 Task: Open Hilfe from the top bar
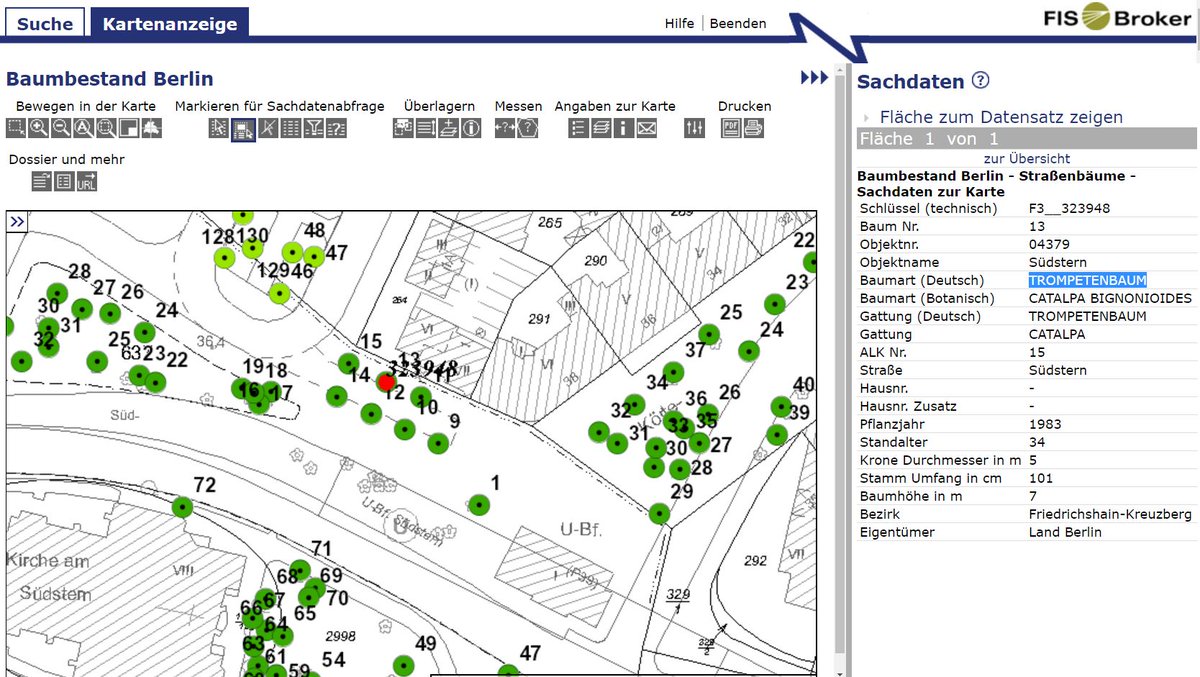click(x=679, y=23)
